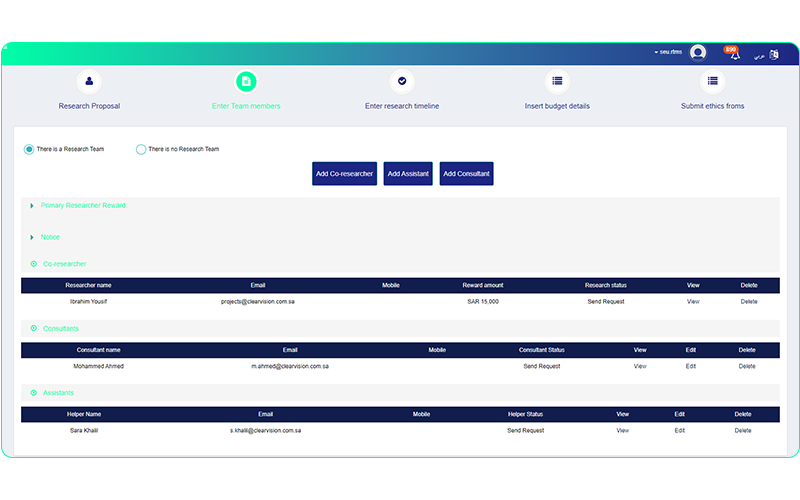Delete the co-researcher Ibrahim Yousif row
Image resolution: width=800 pixels, height=500 pixels.
point(748,301)
